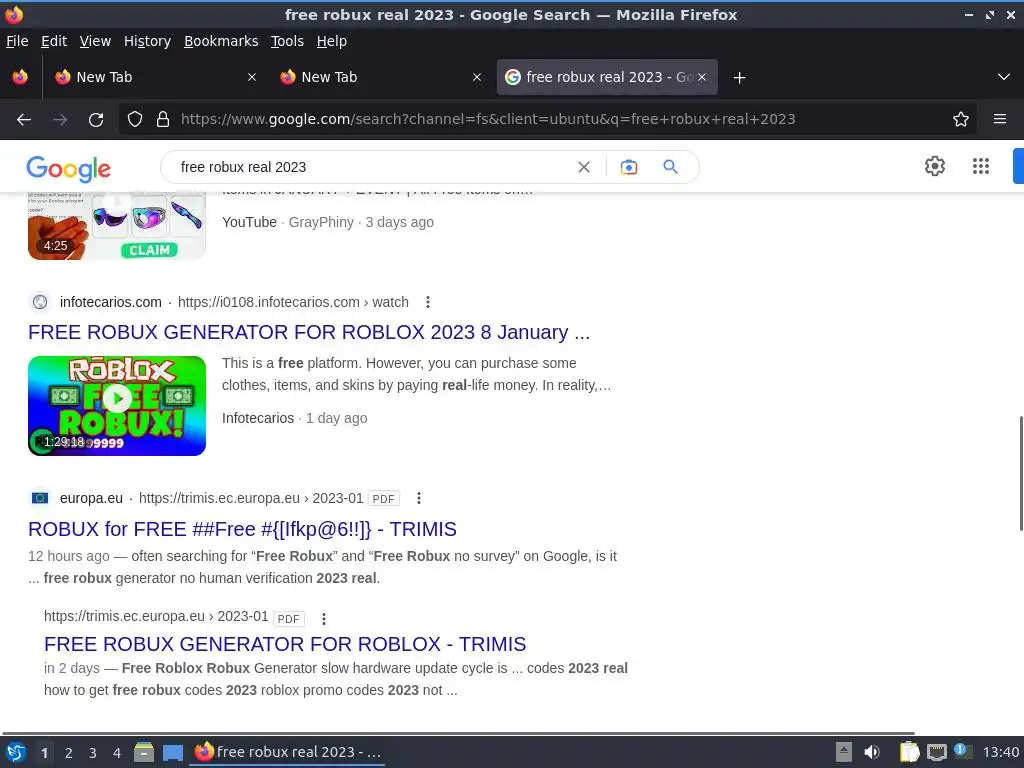Screen dimensions: 1024x768
Task: Open Google quick settings gear
Action: tap(935, 166)
